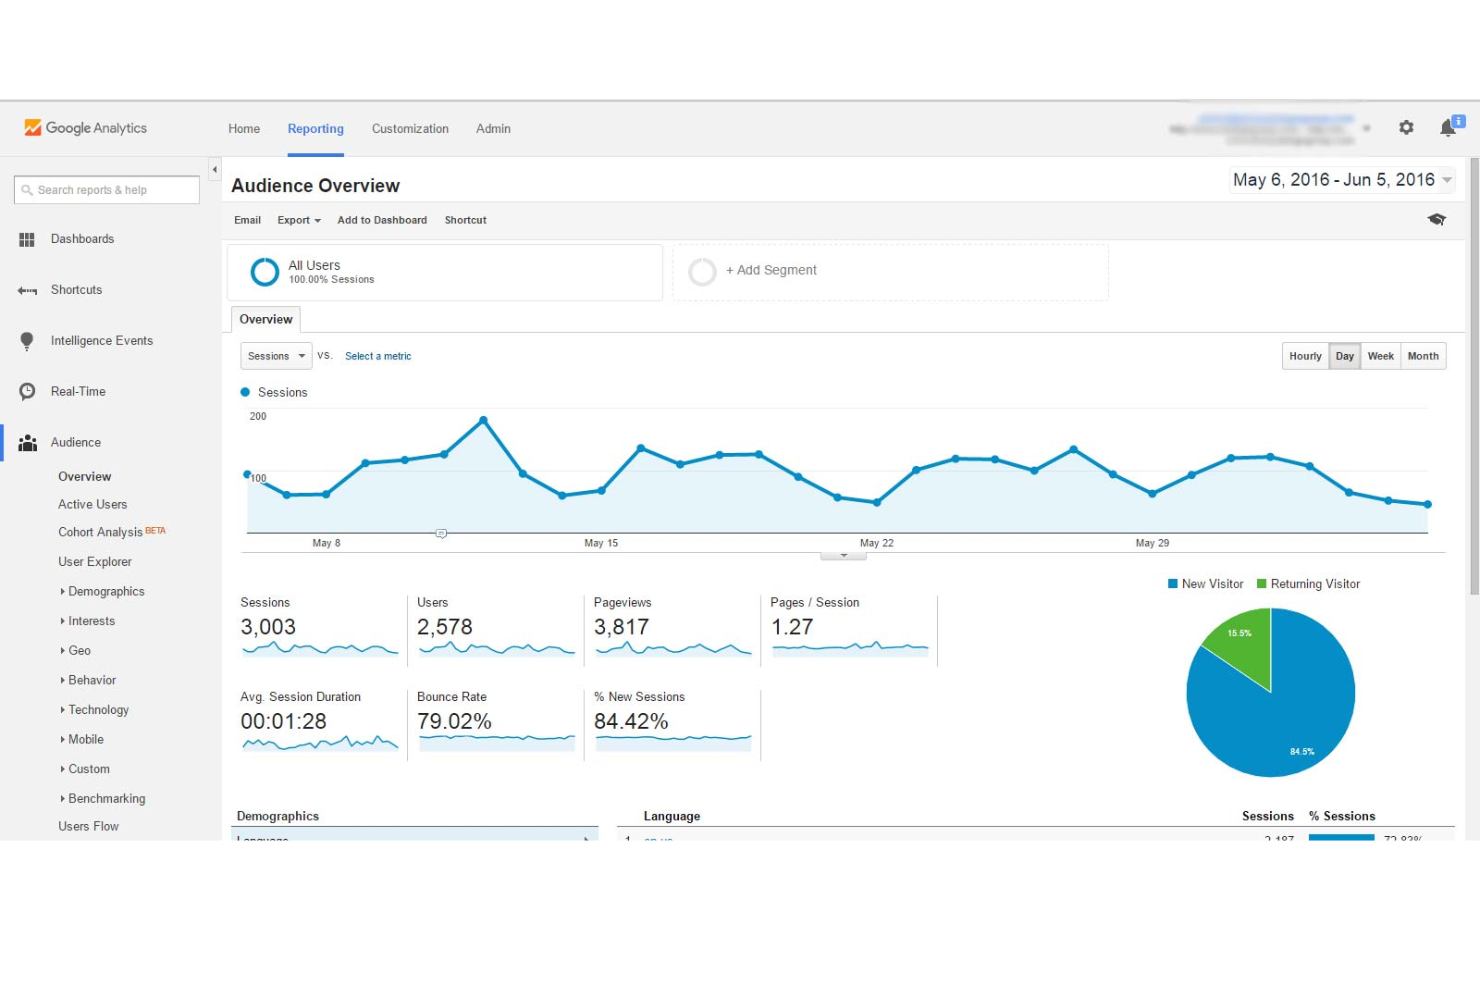Open the account selector dropdown arrow
1480x987 pixels.
coord(1366,128)
